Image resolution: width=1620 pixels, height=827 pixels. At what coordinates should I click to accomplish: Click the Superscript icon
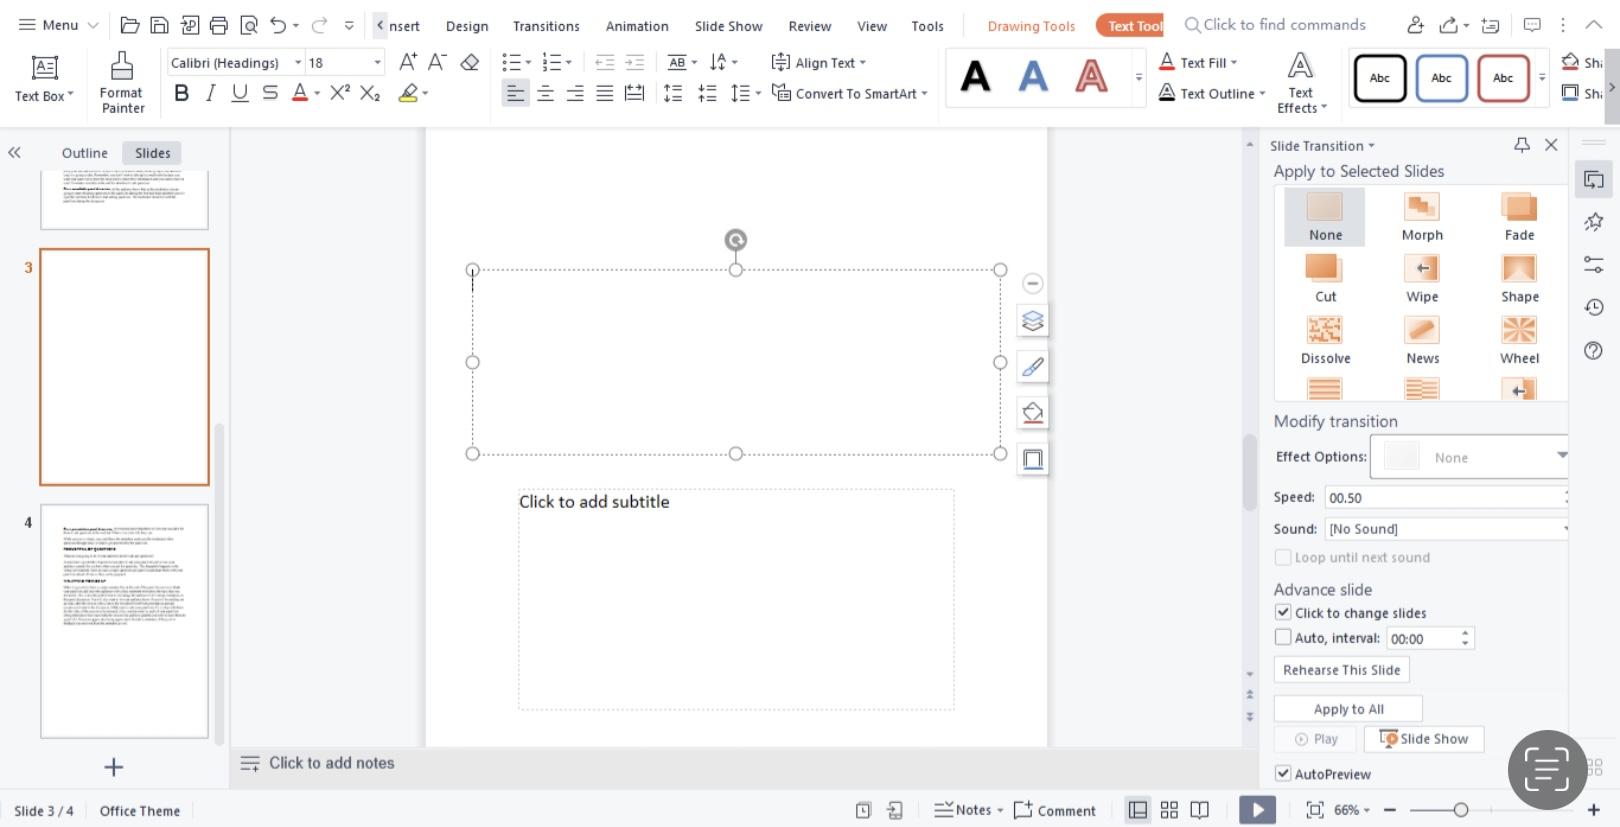click(x=340, y=93)
